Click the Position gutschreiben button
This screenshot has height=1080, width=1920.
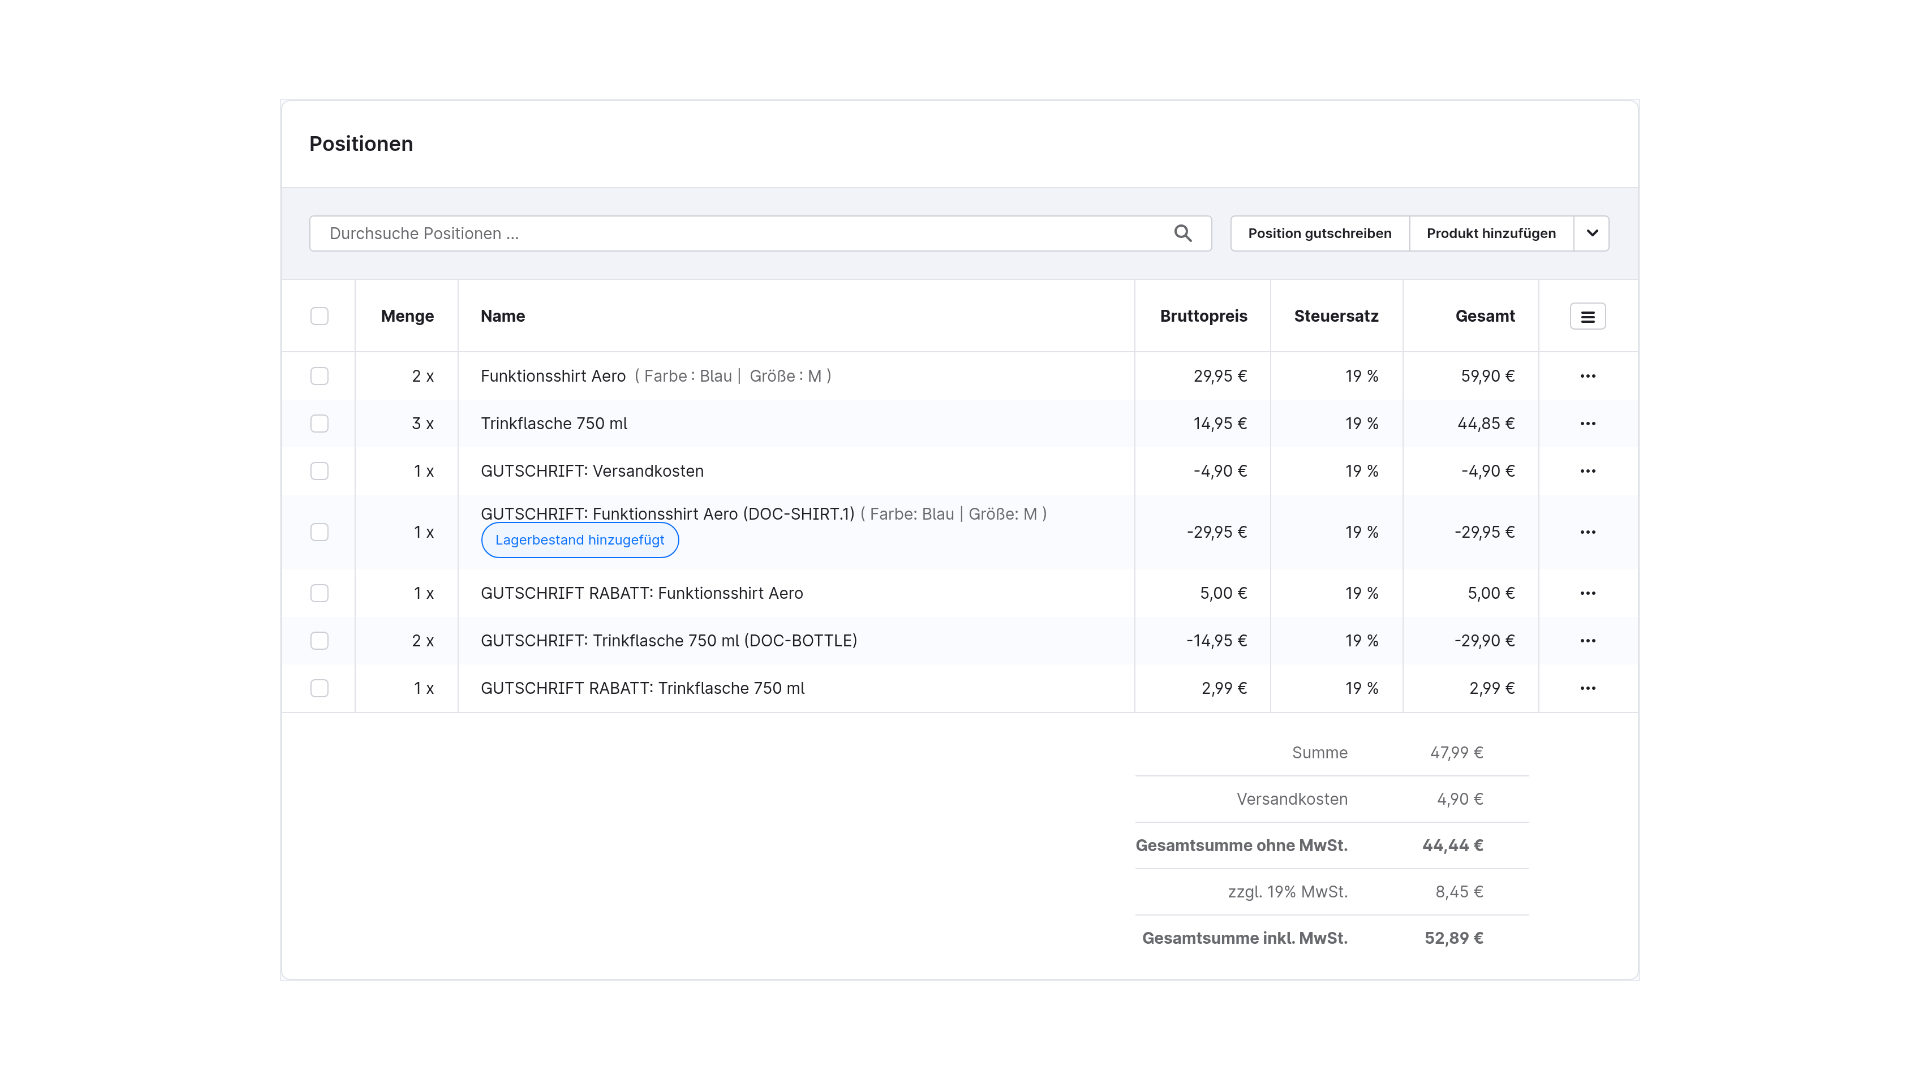pos(1319,233)
